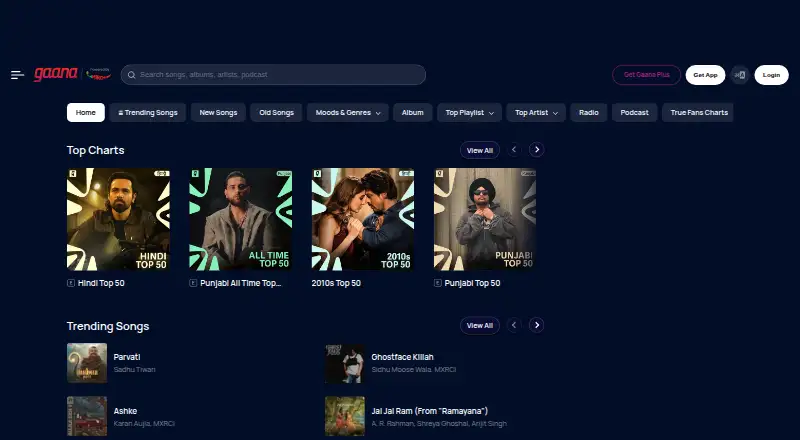Open the Parvati song artwork
The image size is (800, 440).
pyautogui.click(x=87, y=363)
